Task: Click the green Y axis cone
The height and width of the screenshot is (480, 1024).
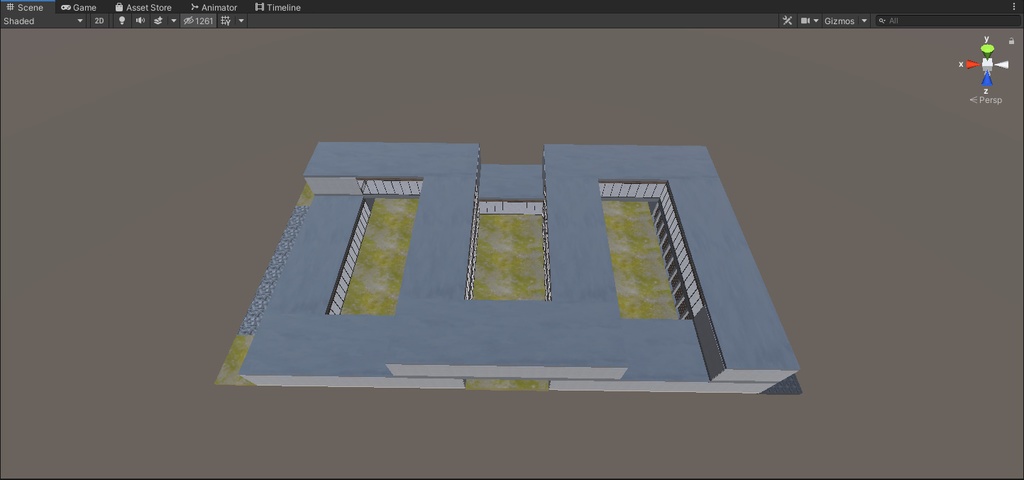Action: (x=987, y=50)
